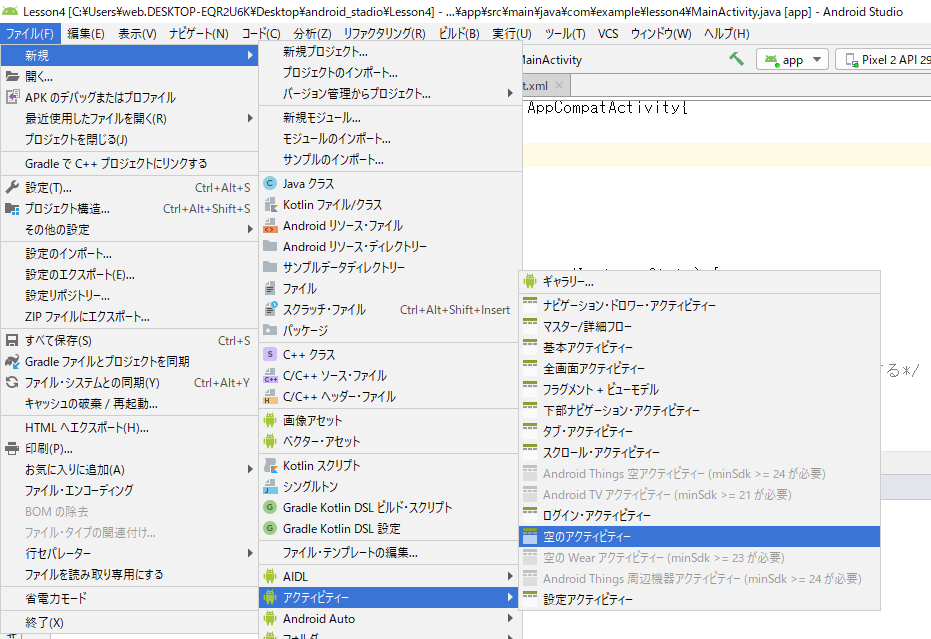
Task: Select 設定アクティビティー template
Action: click(x=699, y=600)
